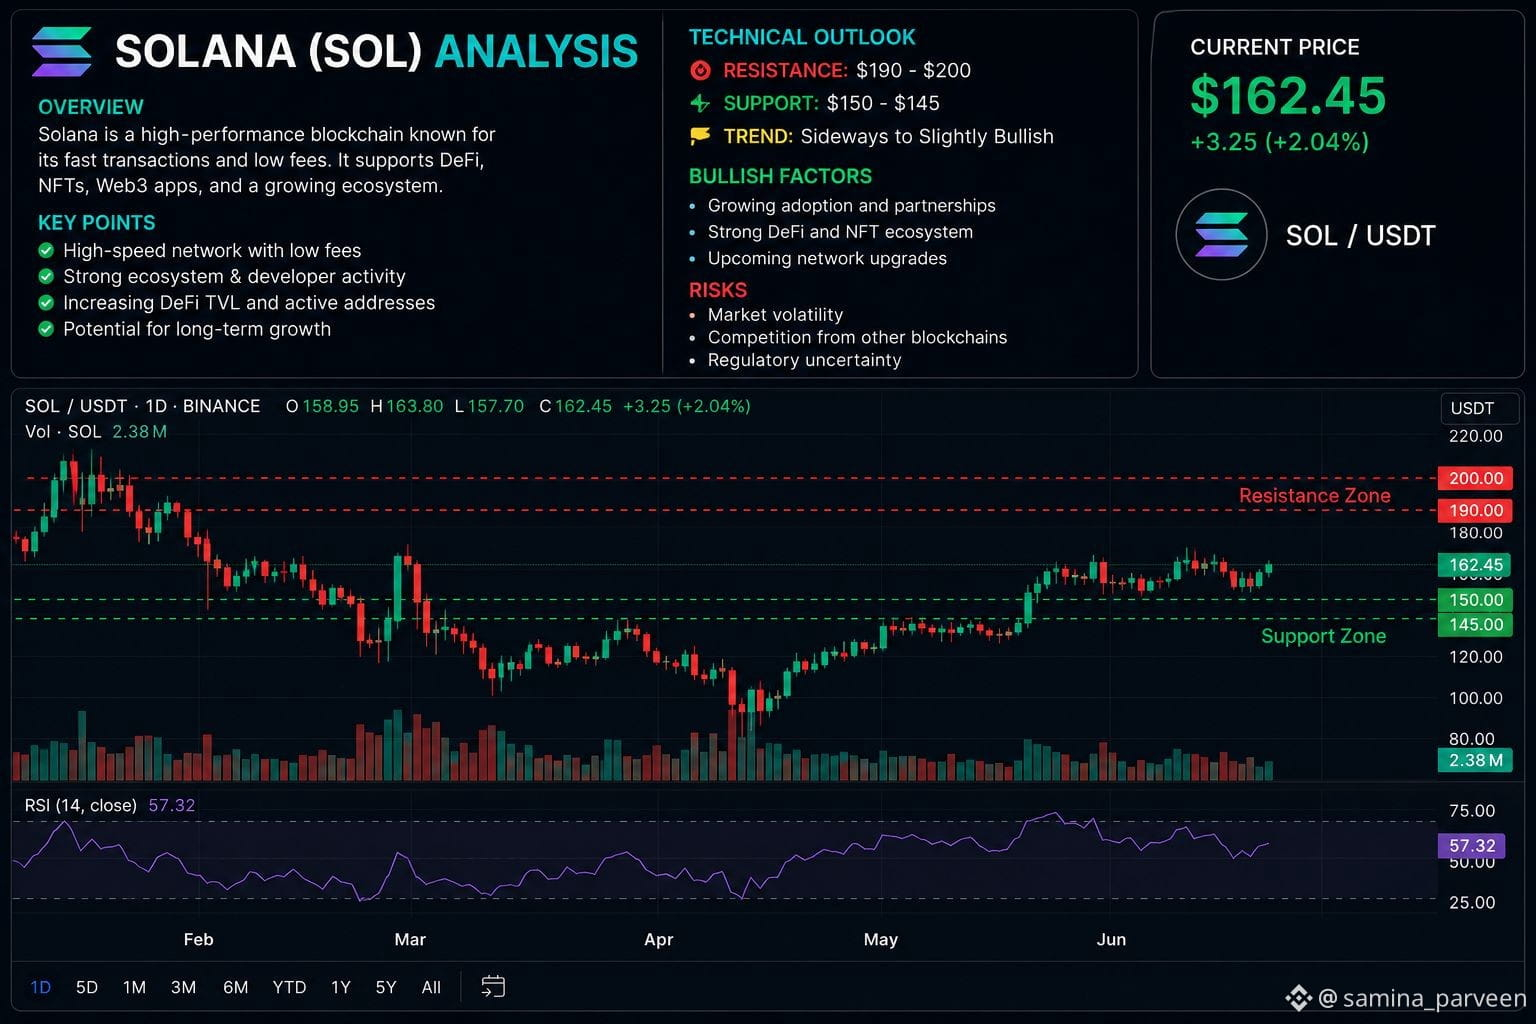
Task: Click the red 200.00 resistance price tag
Action: (1475, 479)
